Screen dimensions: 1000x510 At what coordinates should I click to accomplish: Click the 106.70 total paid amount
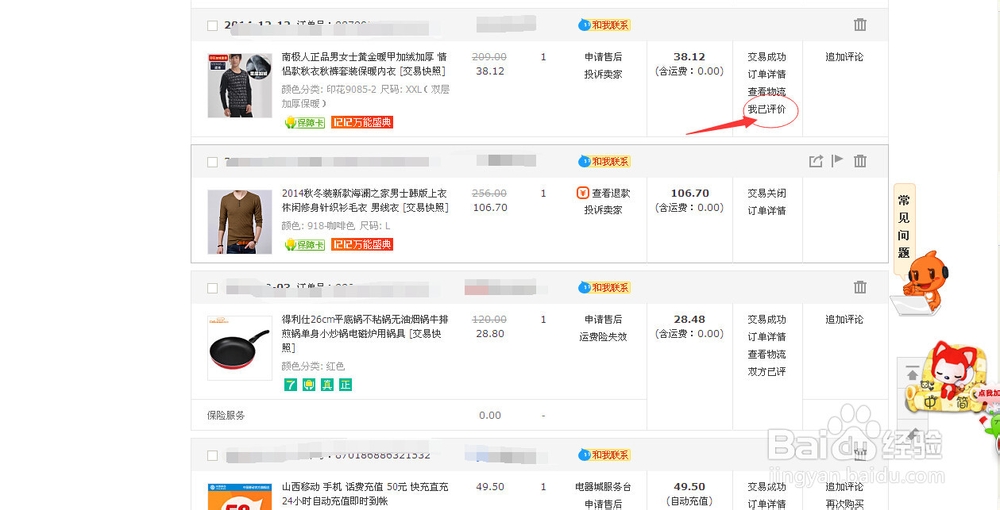[689, 193]
